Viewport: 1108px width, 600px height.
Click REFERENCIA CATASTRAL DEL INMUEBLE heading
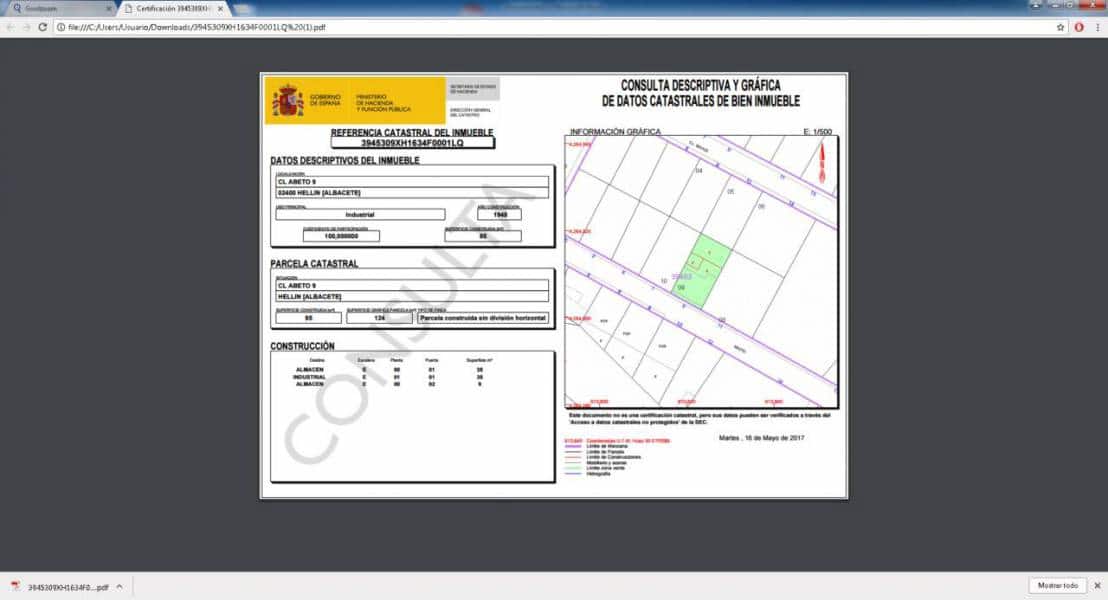click(412, 132)
